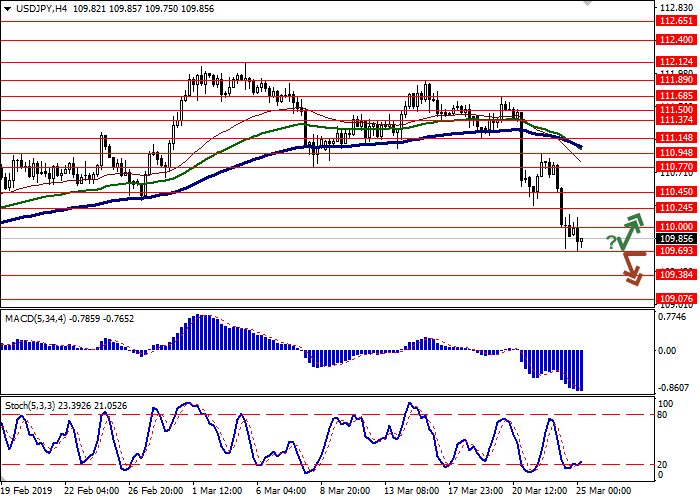The image size is (700, 500).
Task: Select the 111.148 price level label
Action: 676,137
